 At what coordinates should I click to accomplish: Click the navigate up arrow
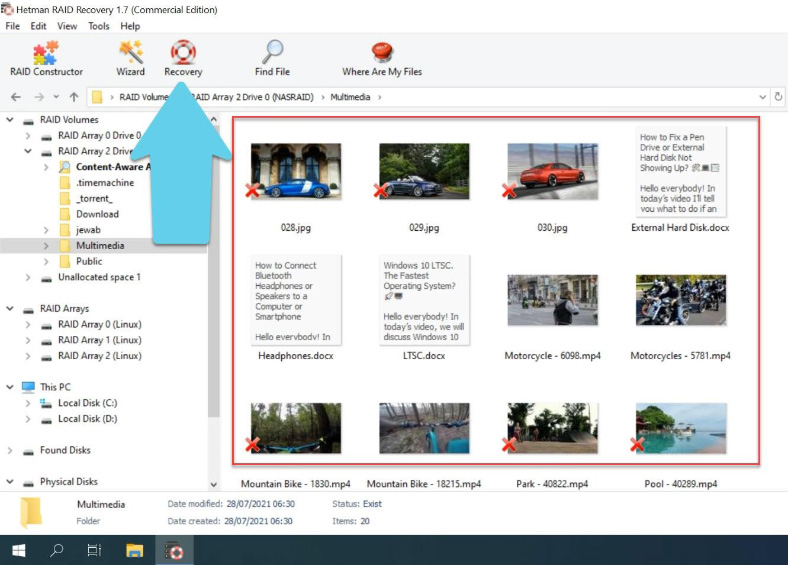click(74, 97)
